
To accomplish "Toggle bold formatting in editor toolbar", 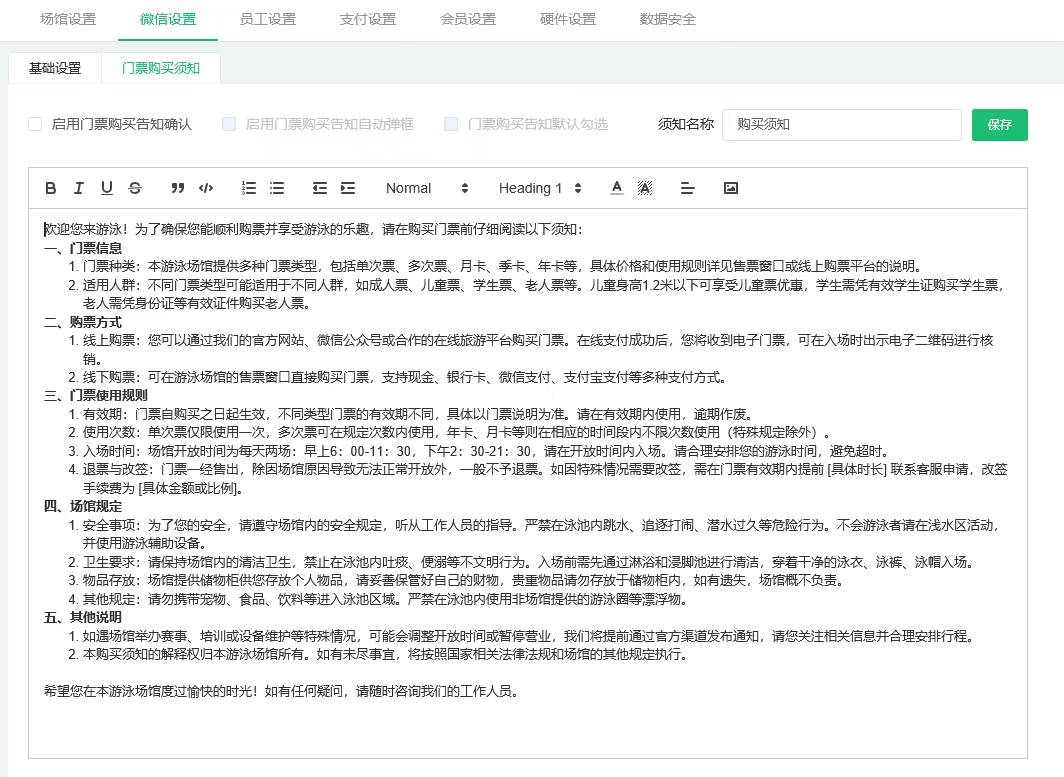I will (51, 188).
